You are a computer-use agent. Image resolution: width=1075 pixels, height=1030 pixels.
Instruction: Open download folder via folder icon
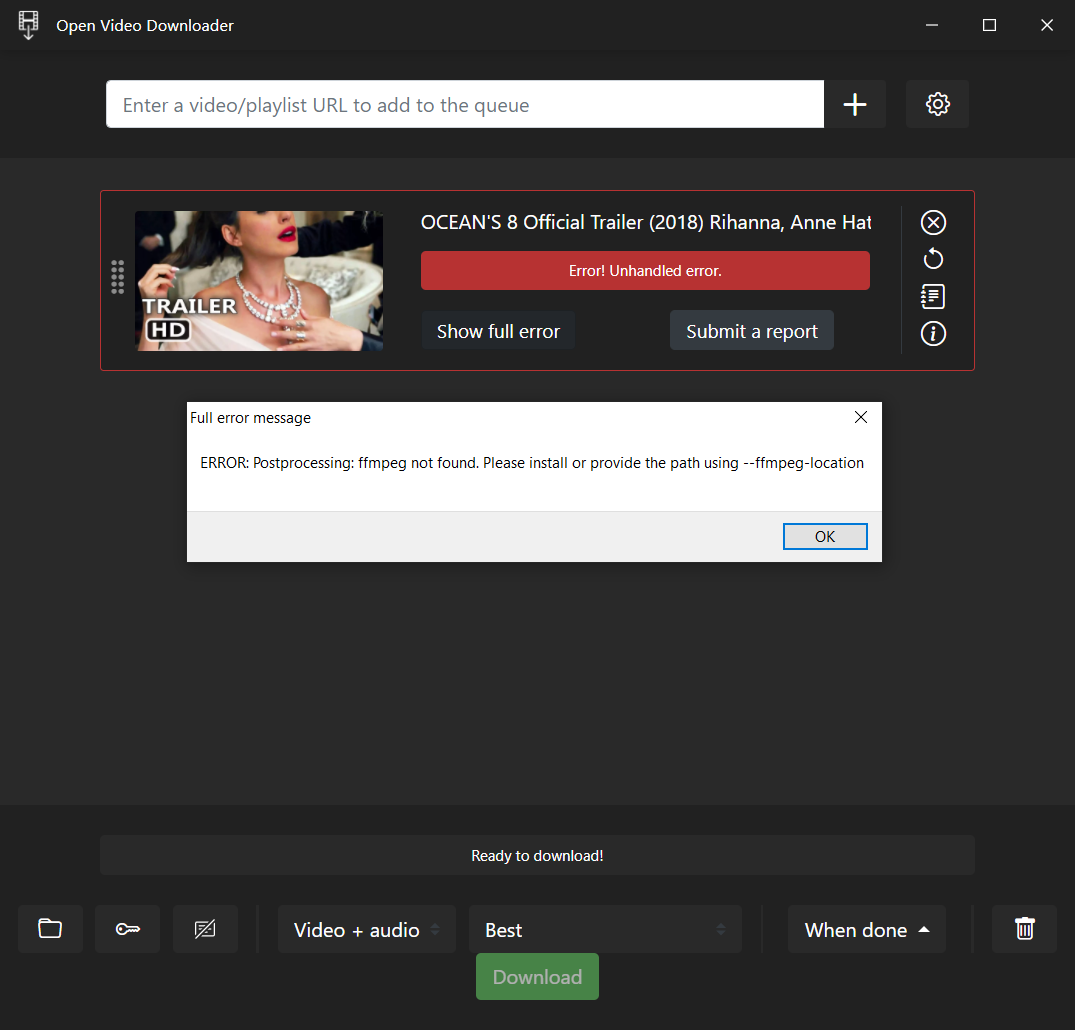pyautogui.click(x=50, y=929)
